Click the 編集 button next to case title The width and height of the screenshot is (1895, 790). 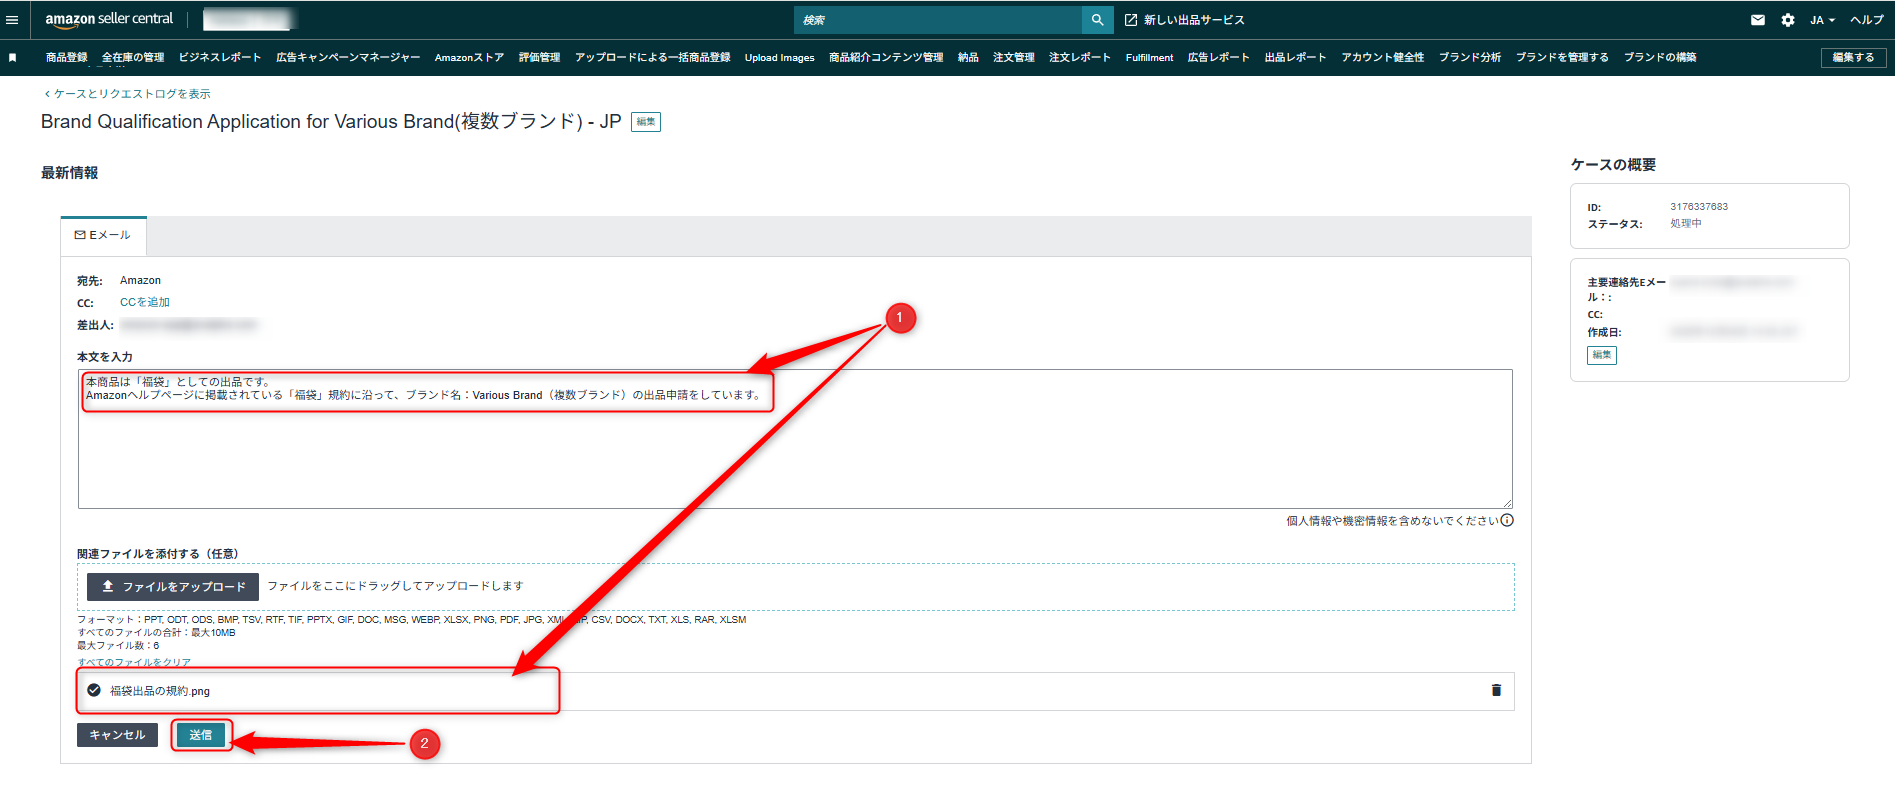pos(646,122)
